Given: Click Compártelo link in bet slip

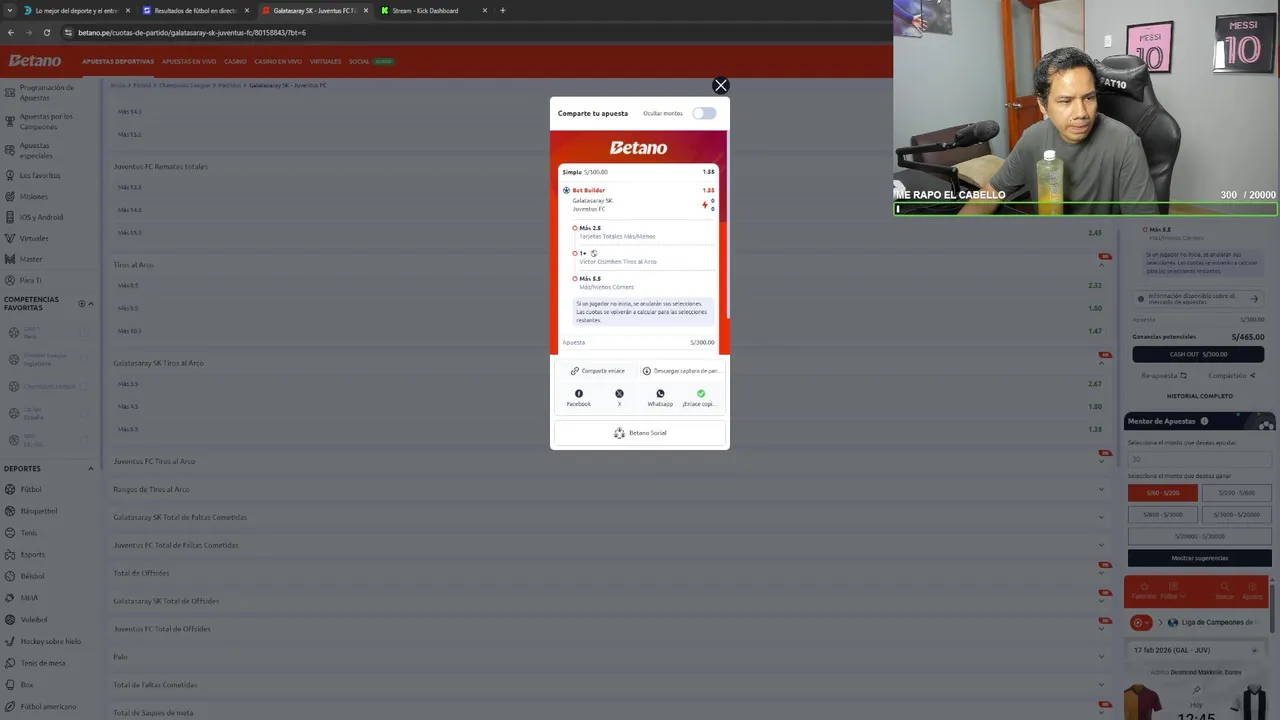Looking at the screenshot, I should coord(1232,376).
